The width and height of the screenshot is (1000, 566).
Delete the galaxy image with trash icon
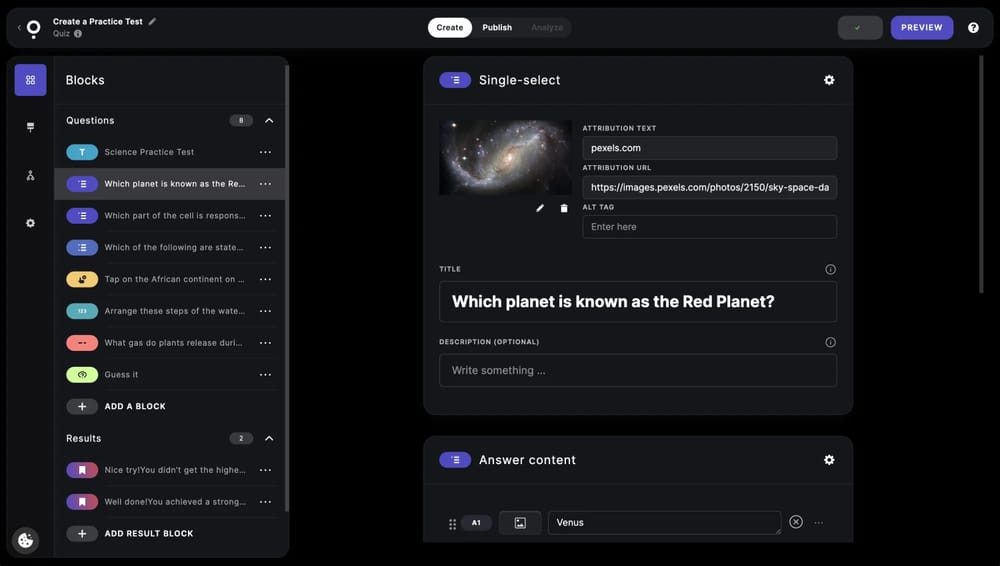click(x=564, y=208)
